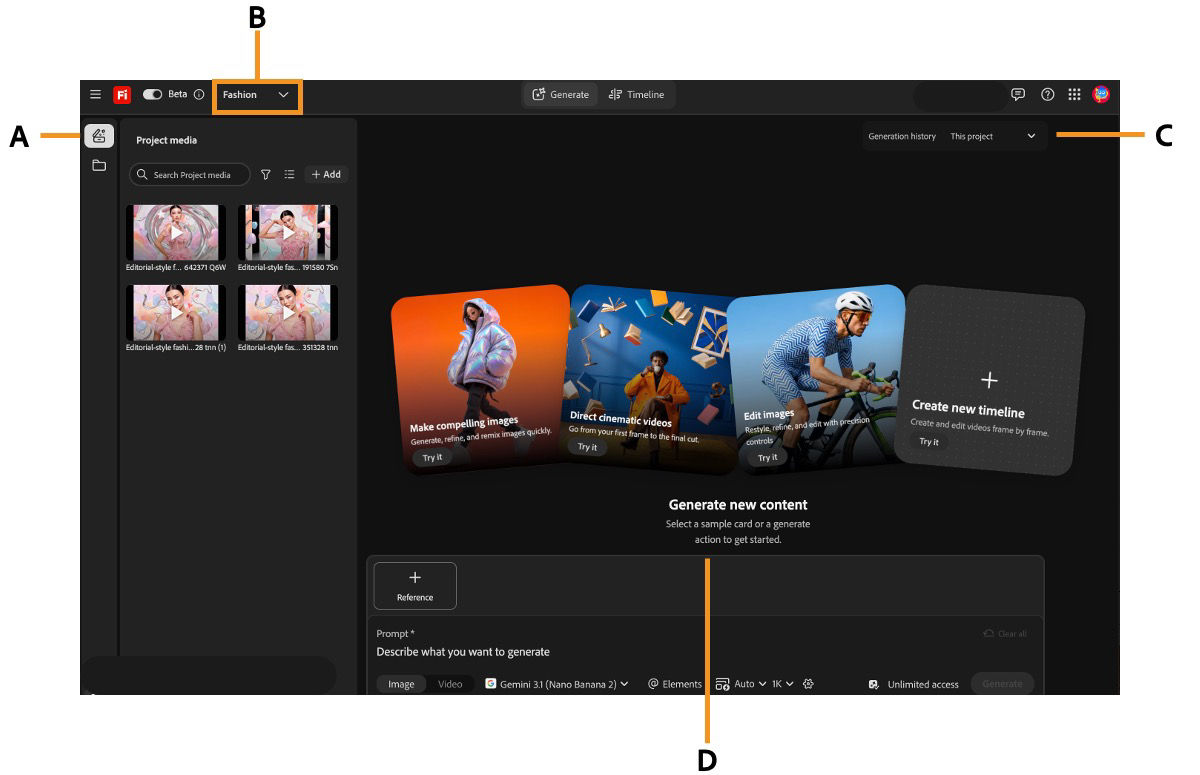This screenshot has width=1200, height=775.
Task: Click the Project media panel title
Action: [167, 141]
